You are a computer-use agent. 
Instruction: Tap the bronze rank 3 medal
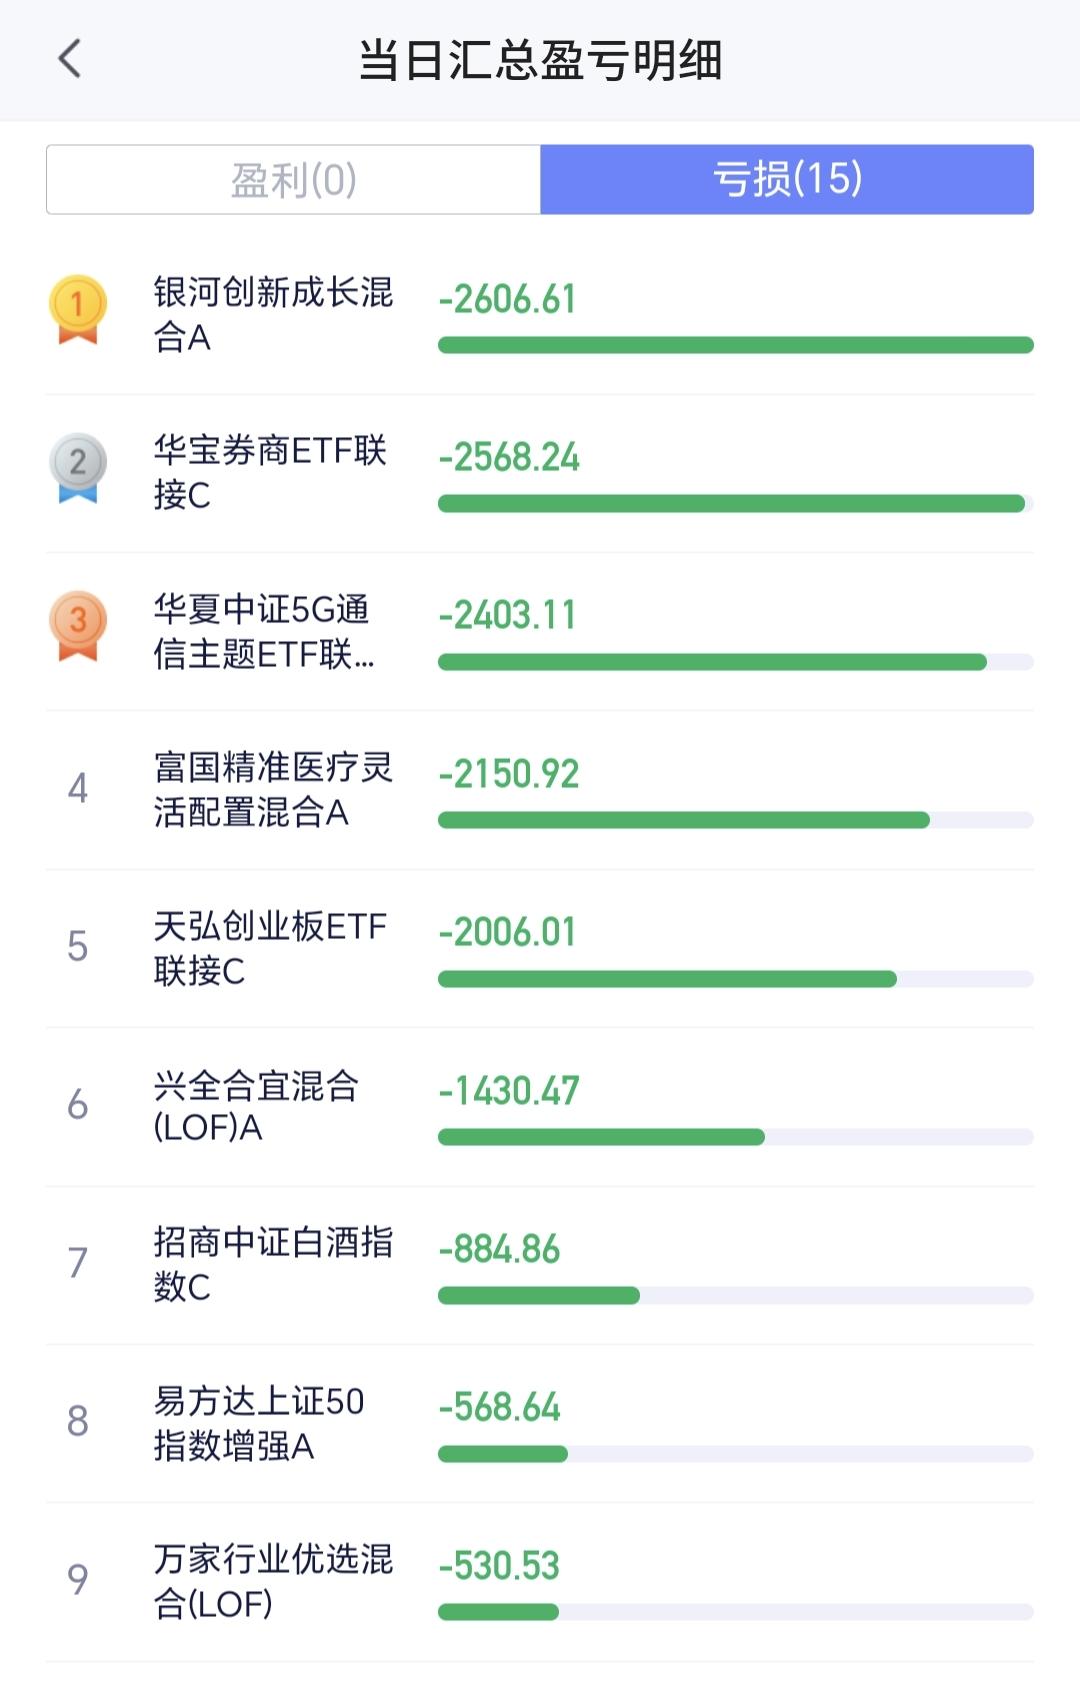(78, 626)
